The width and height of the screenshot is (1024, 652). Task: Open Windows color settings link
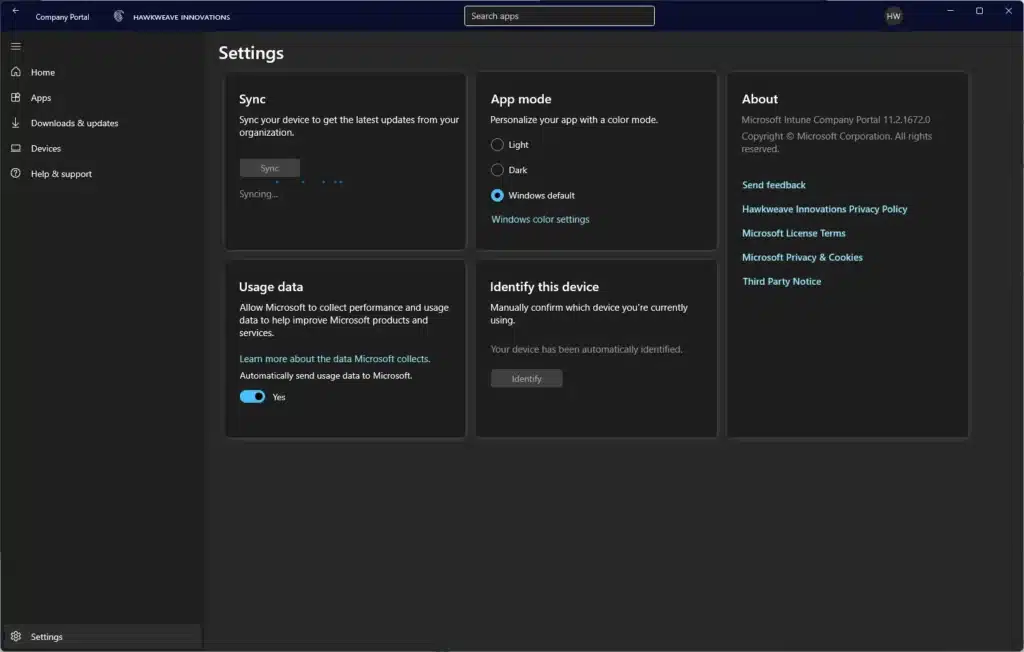click(x=540, y=219)
